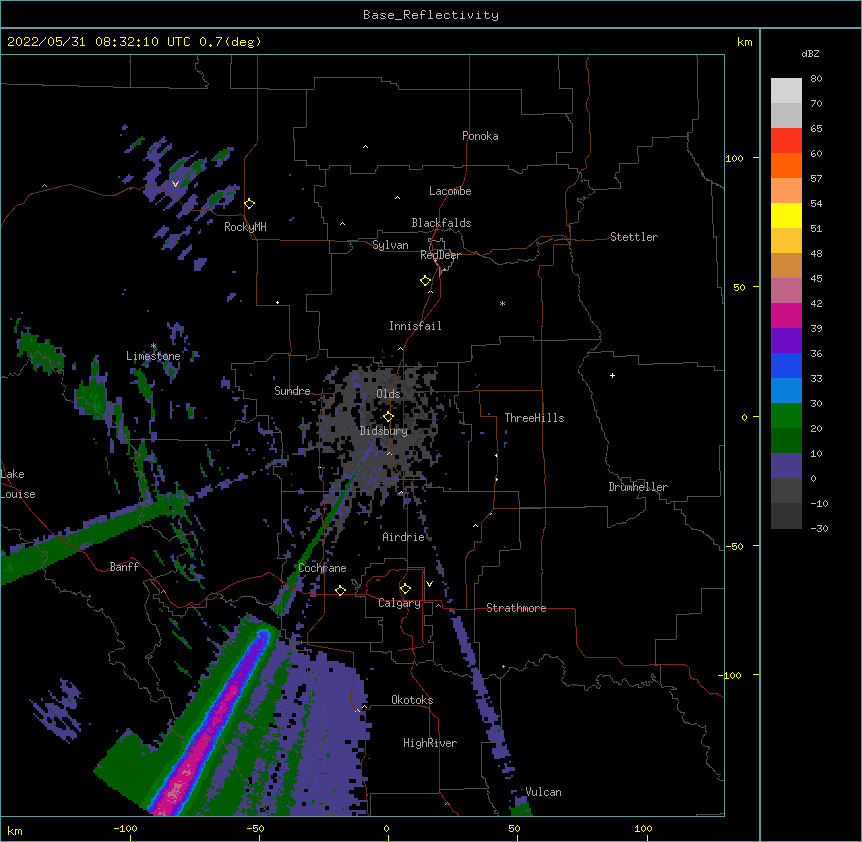
Task: Click the HighRiver city label
Action: pos(430,743)
